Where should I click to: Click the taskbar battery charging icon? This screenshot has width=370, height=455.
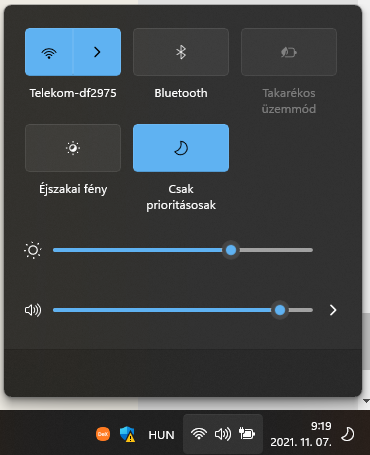[247, 433]
